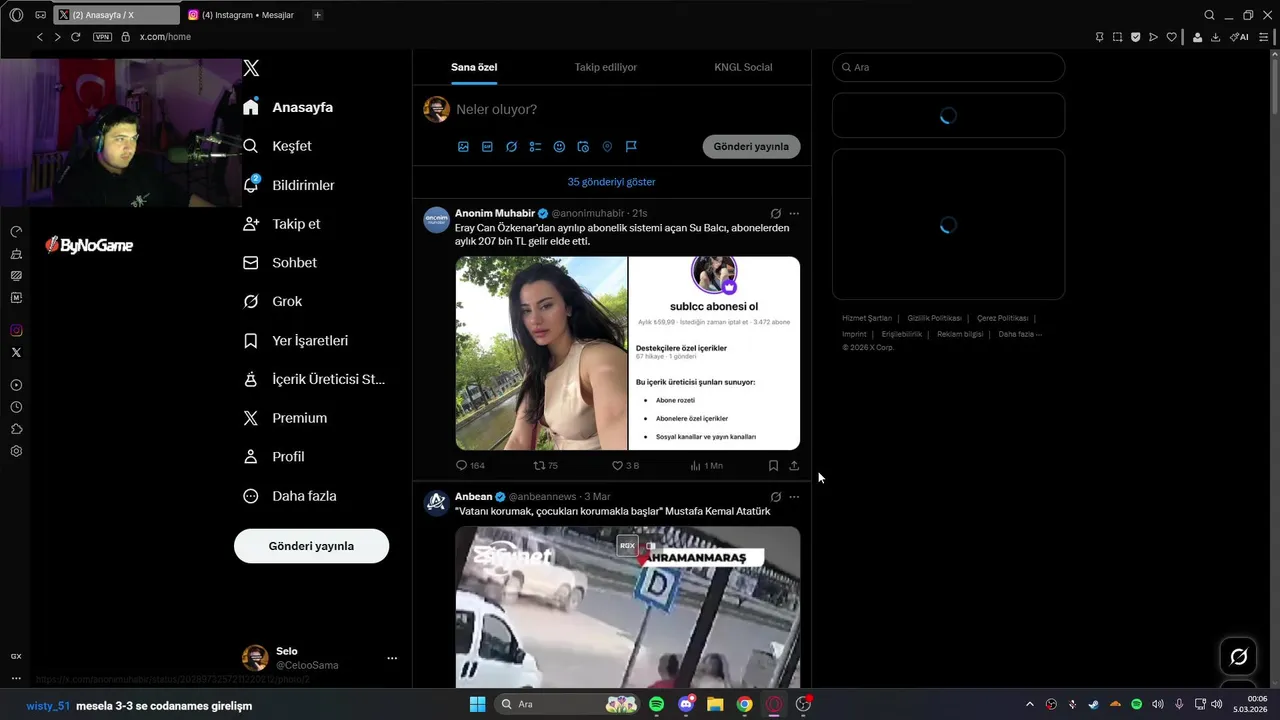This screenshot has width=1280, height=720.
Task: Open Bildirimler notifications
Action: [x=289, y=185]
